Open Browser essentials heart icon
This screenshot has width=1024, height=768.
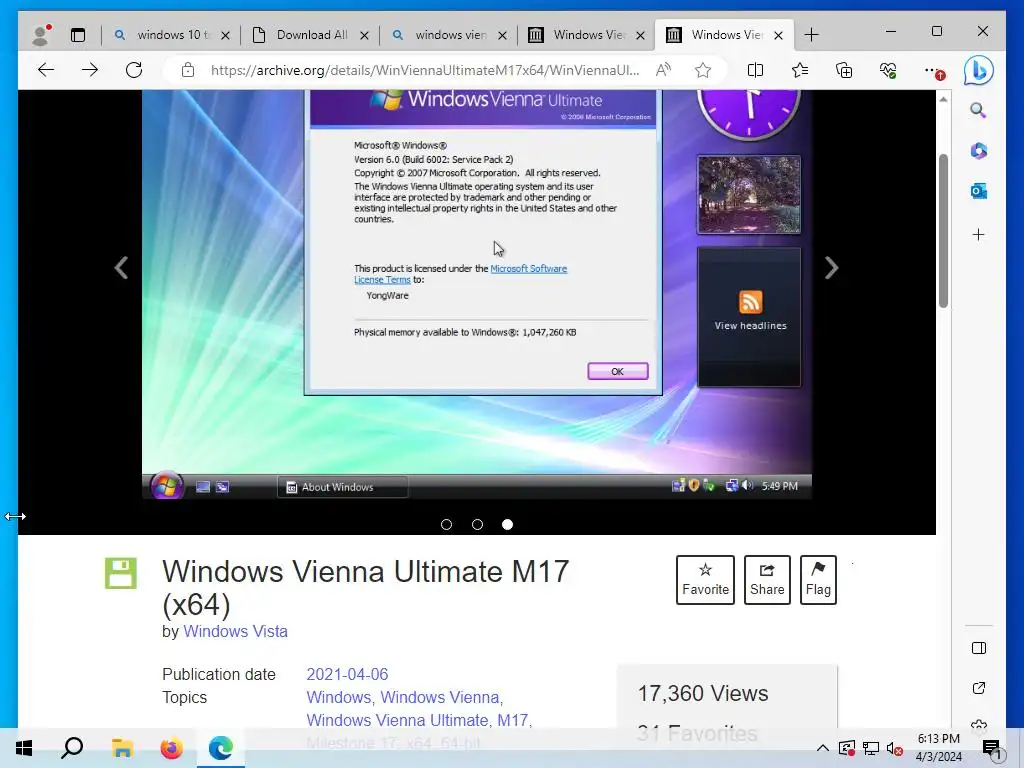coord(888,70)
